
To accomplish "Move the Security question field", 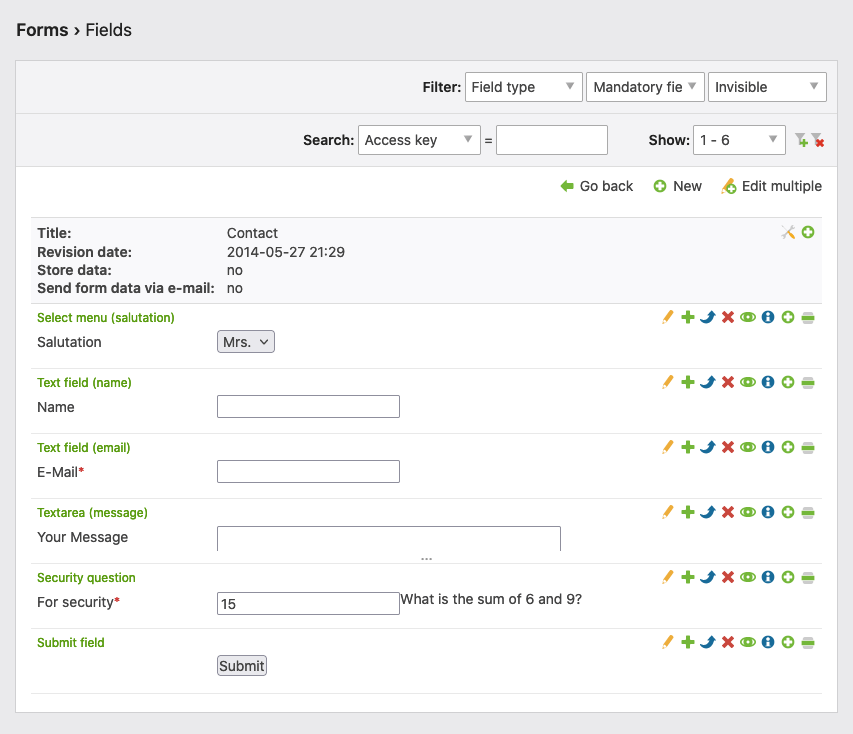I will [708, 577].
